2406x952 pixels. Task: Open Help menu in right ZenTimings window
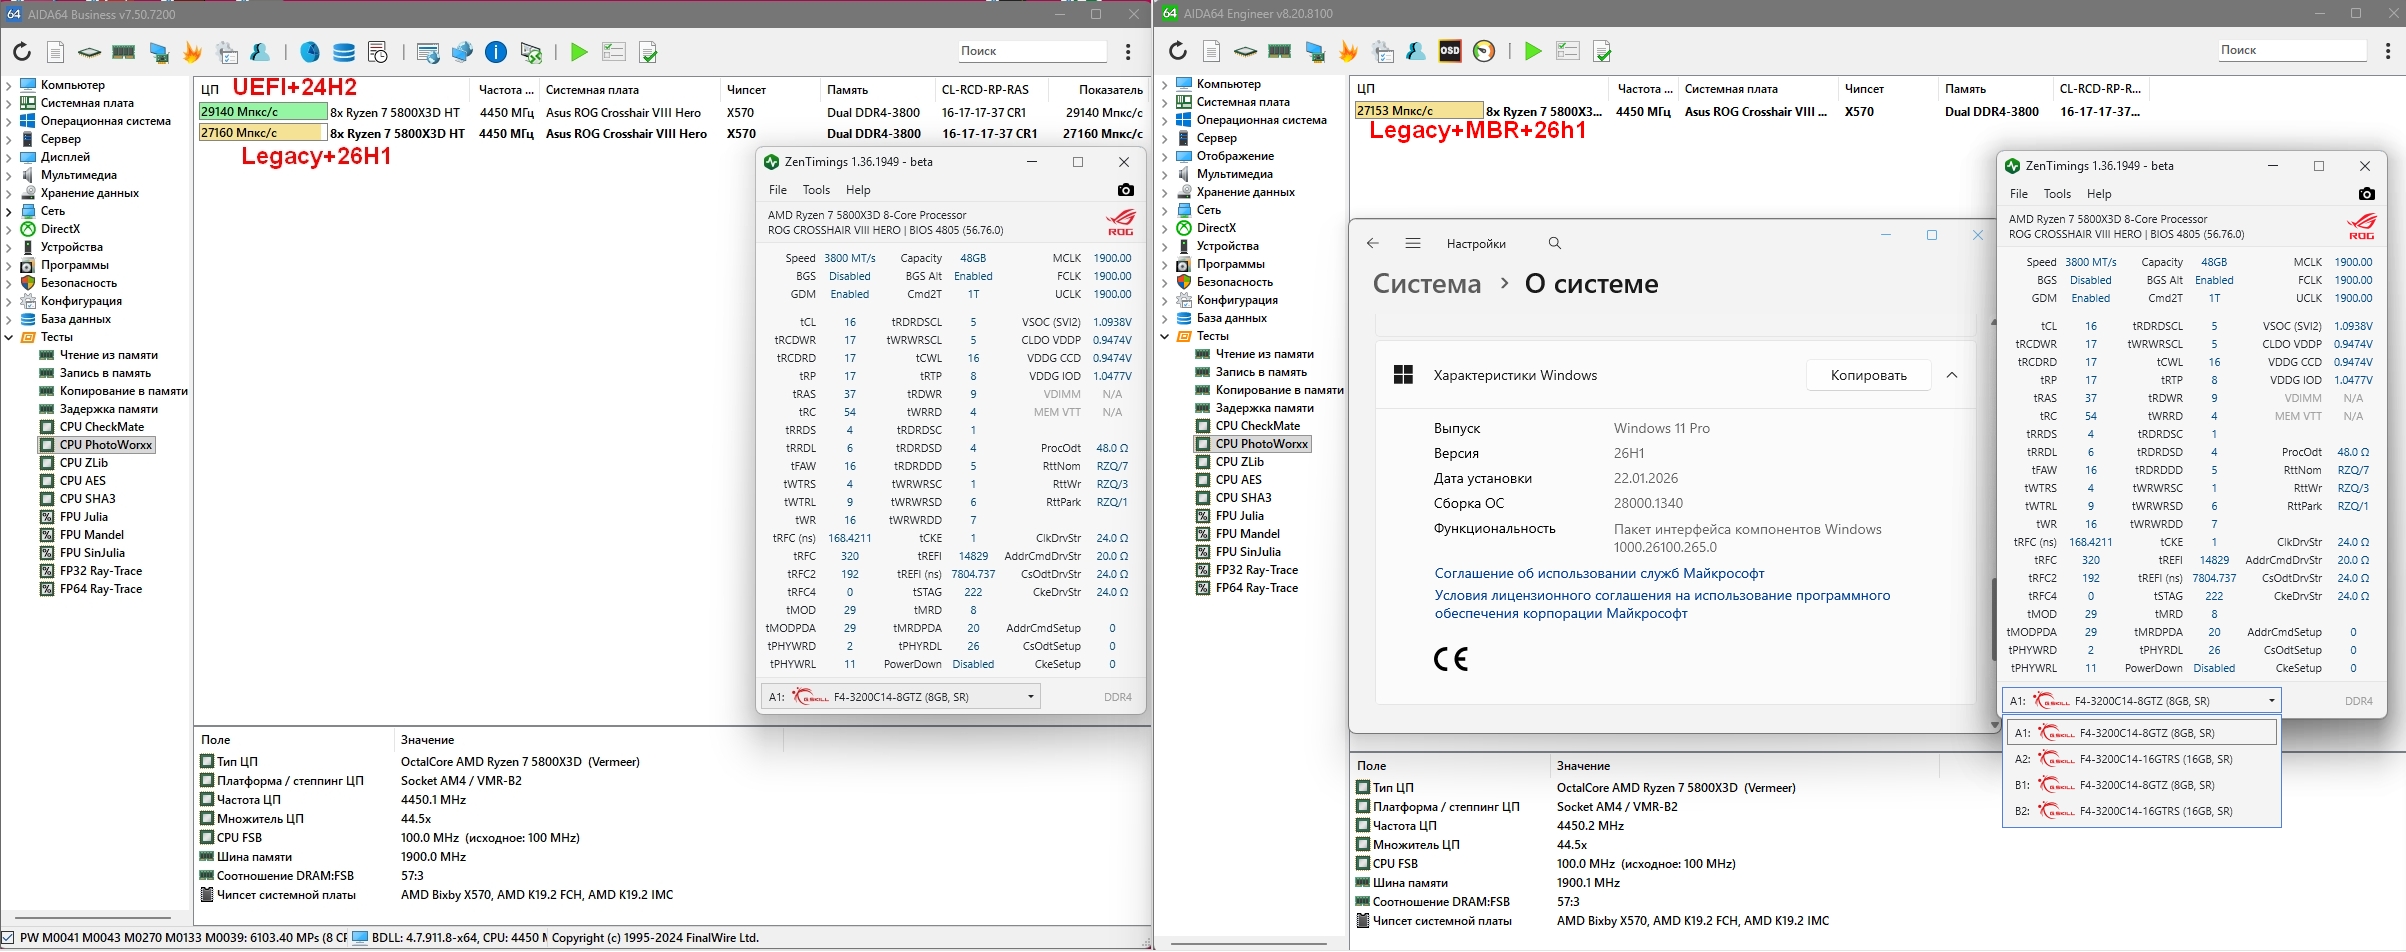point(2099,194)
